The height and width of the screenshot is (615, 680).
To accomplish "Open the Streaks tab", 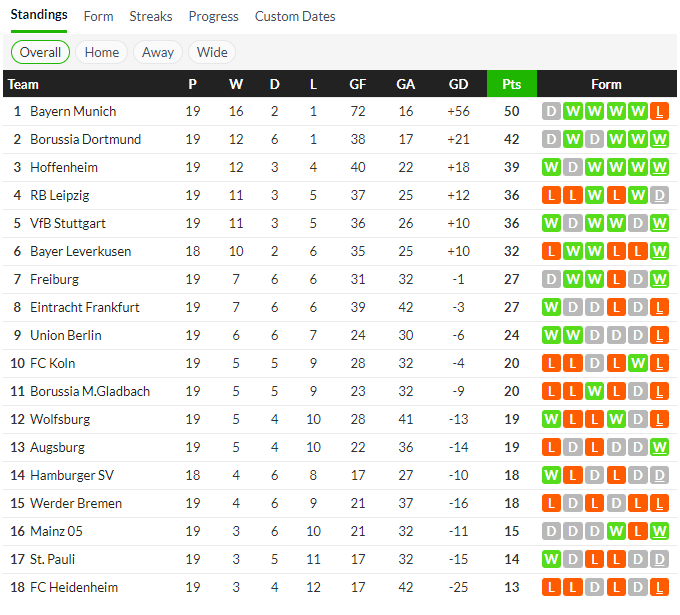I will coord(151,16).
